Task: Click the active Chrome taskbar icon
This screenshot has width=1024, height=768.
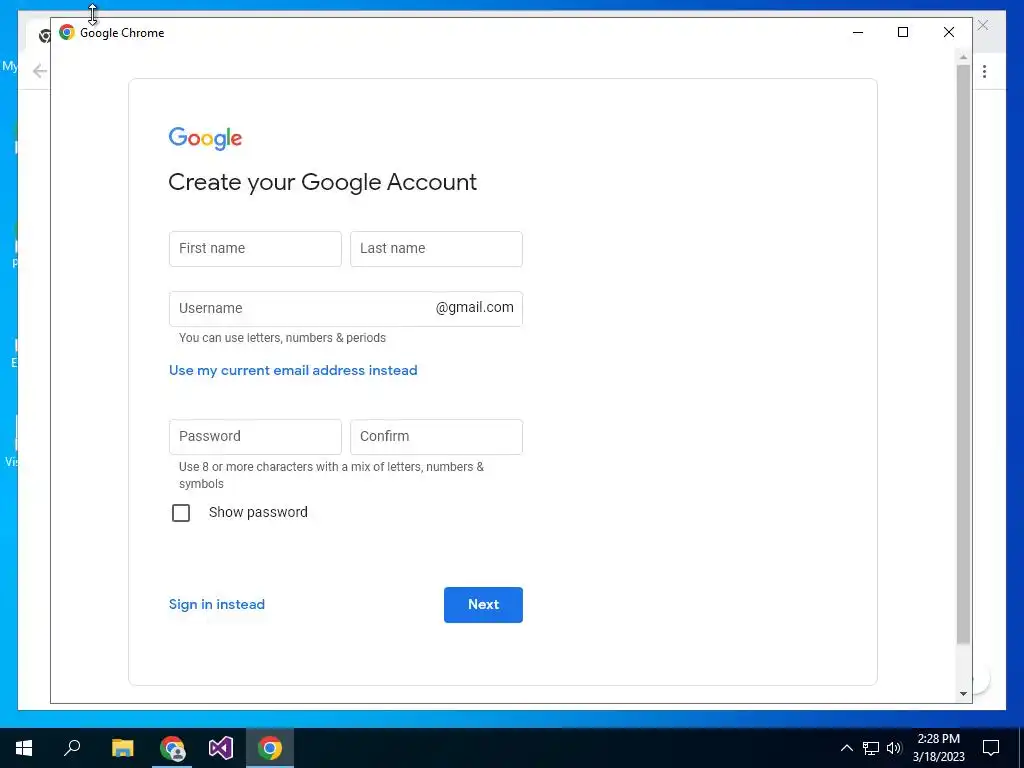Action: [x=270, y=748]
